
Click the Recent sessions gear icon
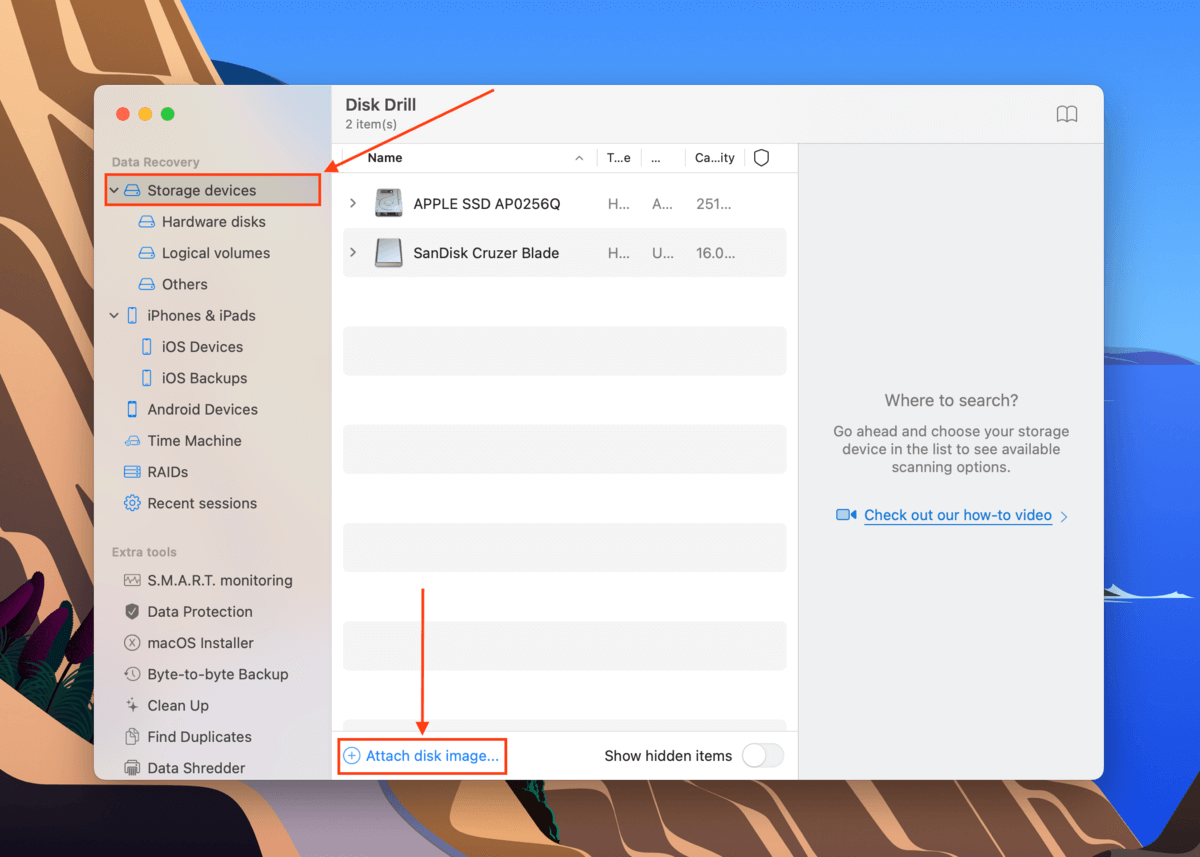click(132, 503)
